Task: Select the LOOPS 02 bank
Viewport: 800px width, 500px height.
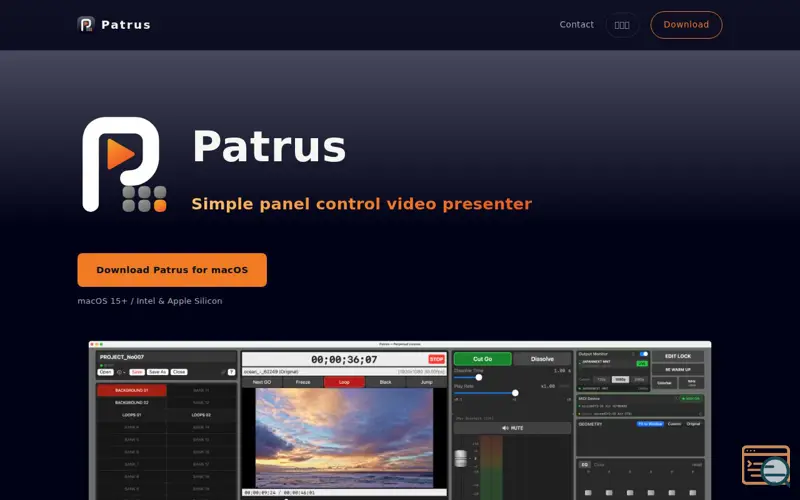Action: pyautogui.click(x=201, y=415)
